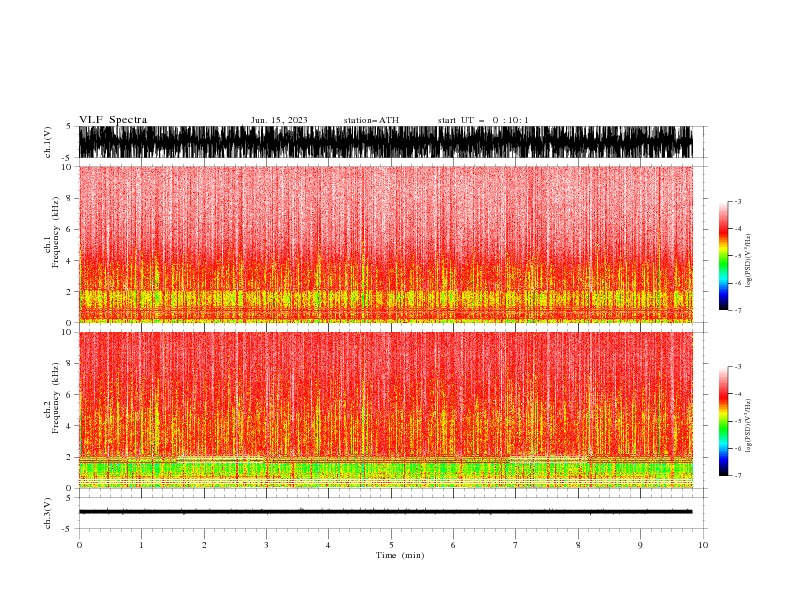Click the ch.3 flat waveform trace

tap(385, 512)
